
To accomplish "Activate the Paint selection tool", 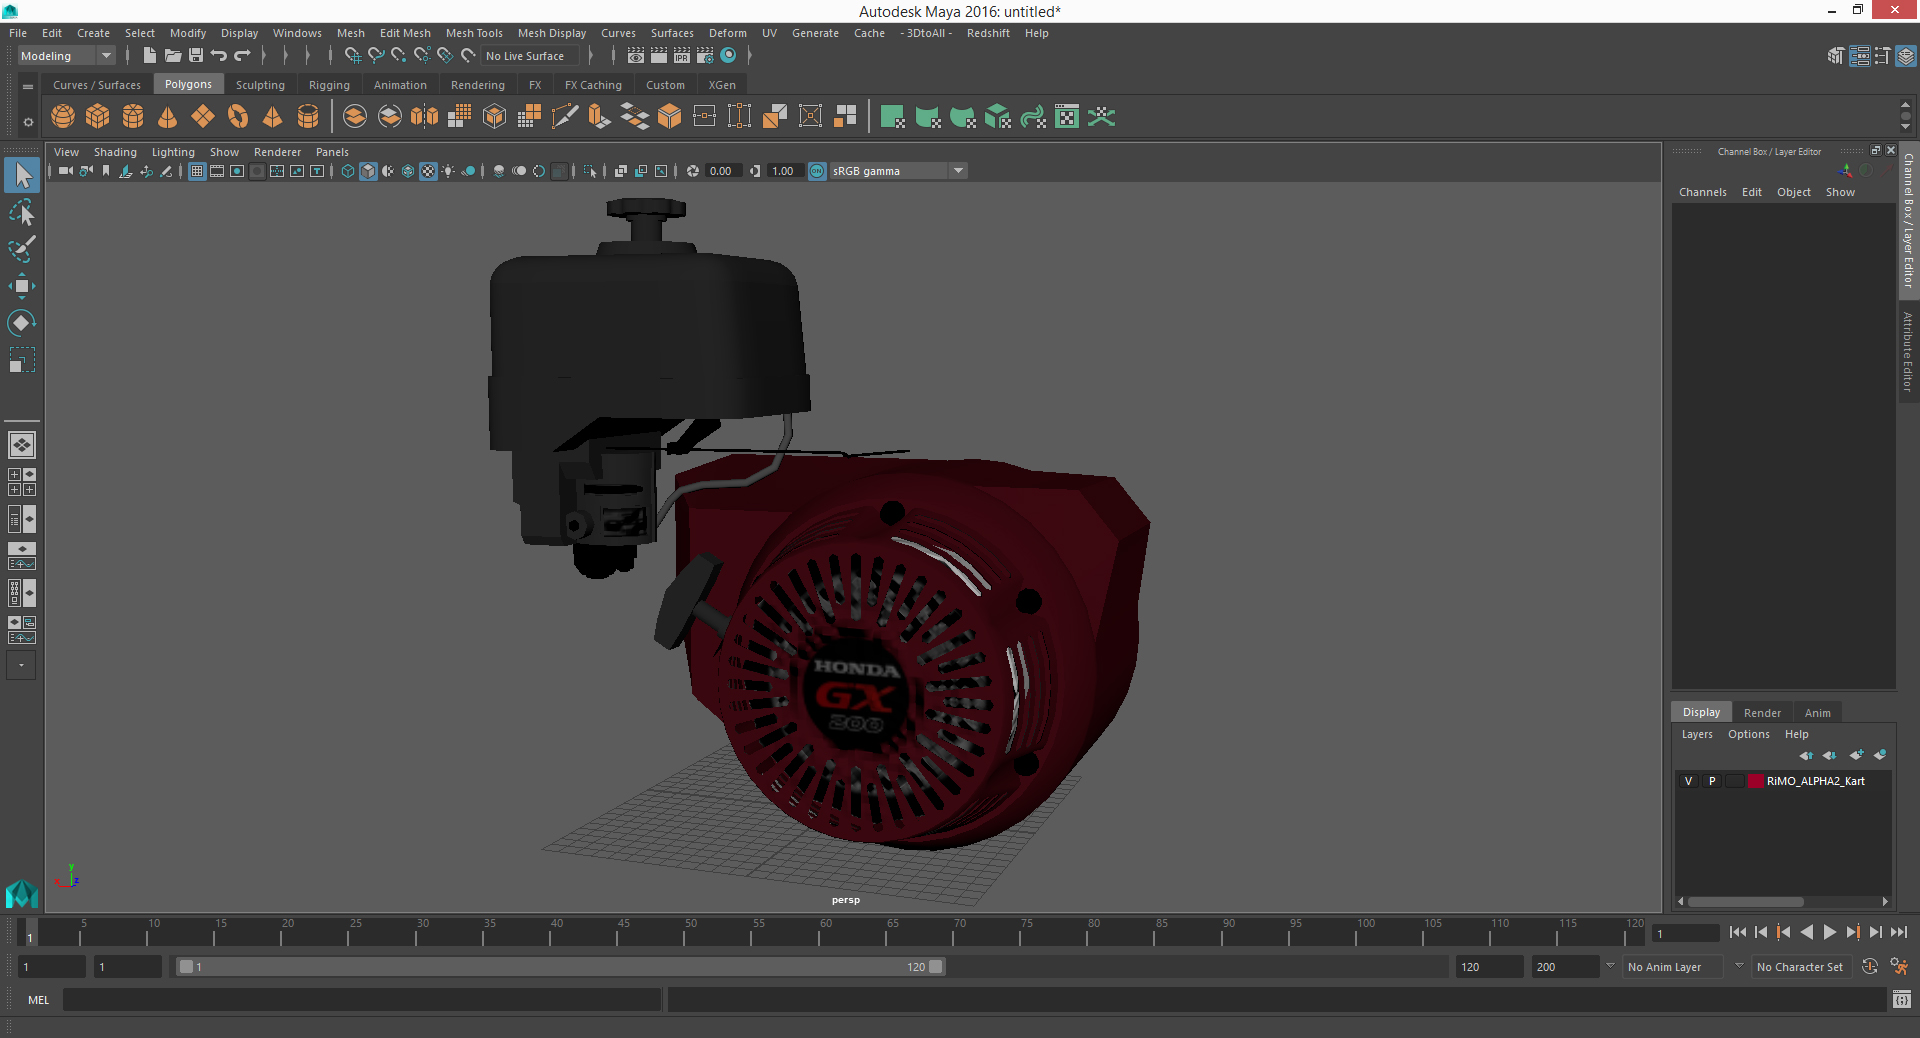I will click(22, 249).
